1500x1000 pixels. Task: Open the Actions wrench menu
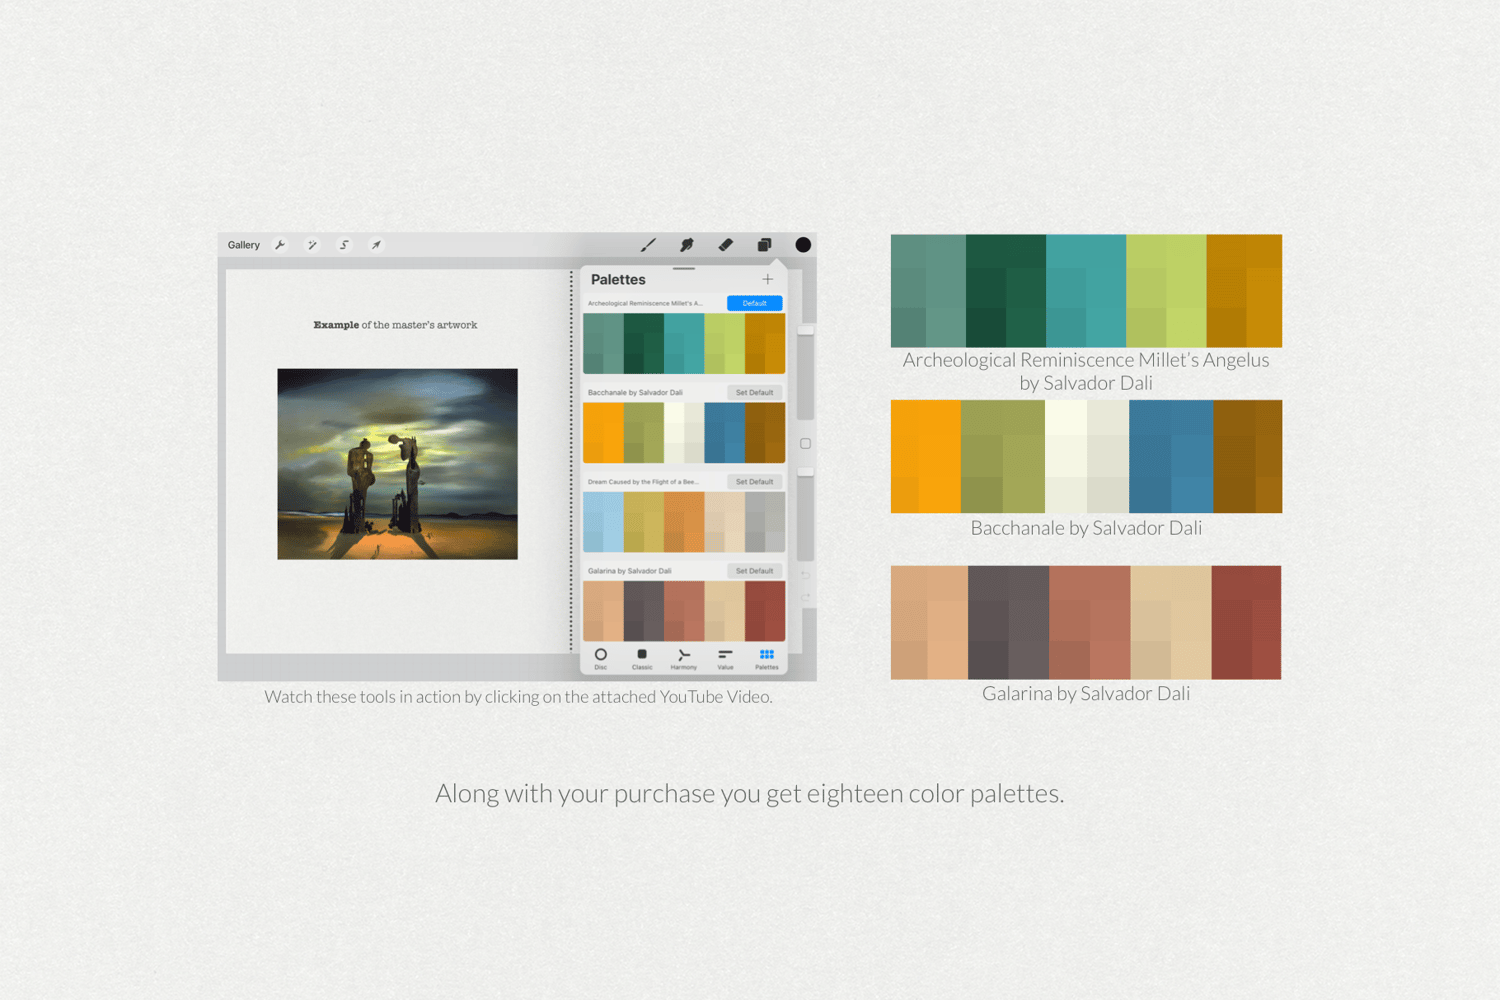tap(280, 245)
